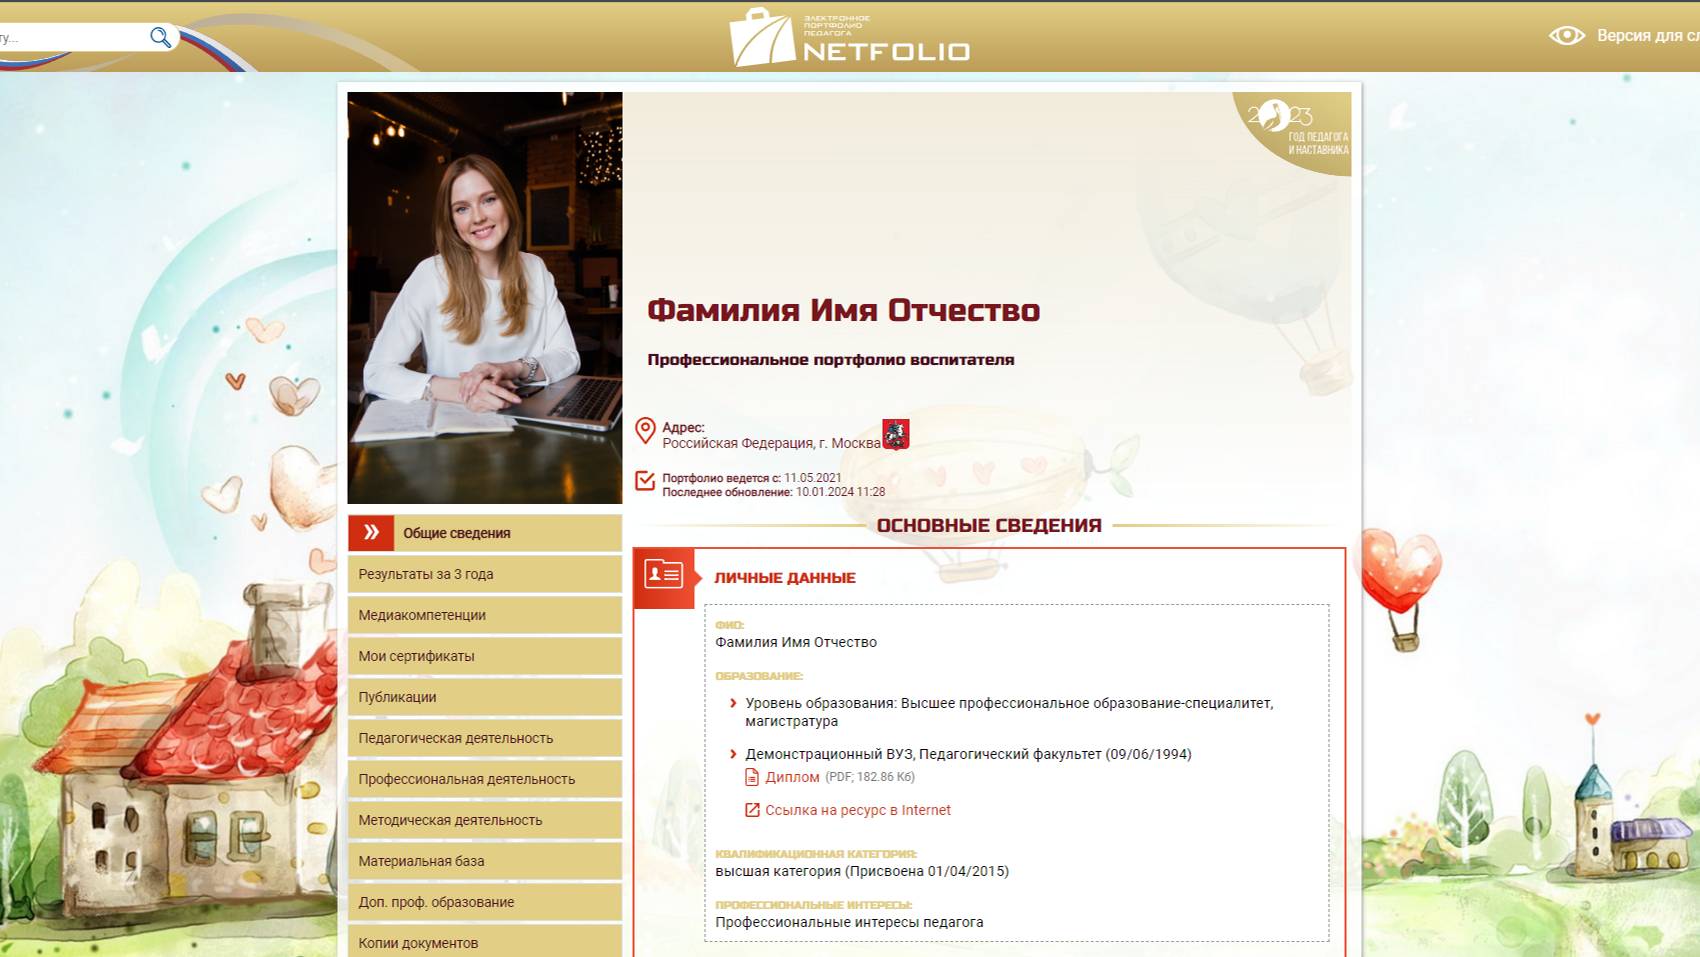
Task: Expand the arrow before Демонстрационный ВУЗ entry
Action: pos(734,754)
